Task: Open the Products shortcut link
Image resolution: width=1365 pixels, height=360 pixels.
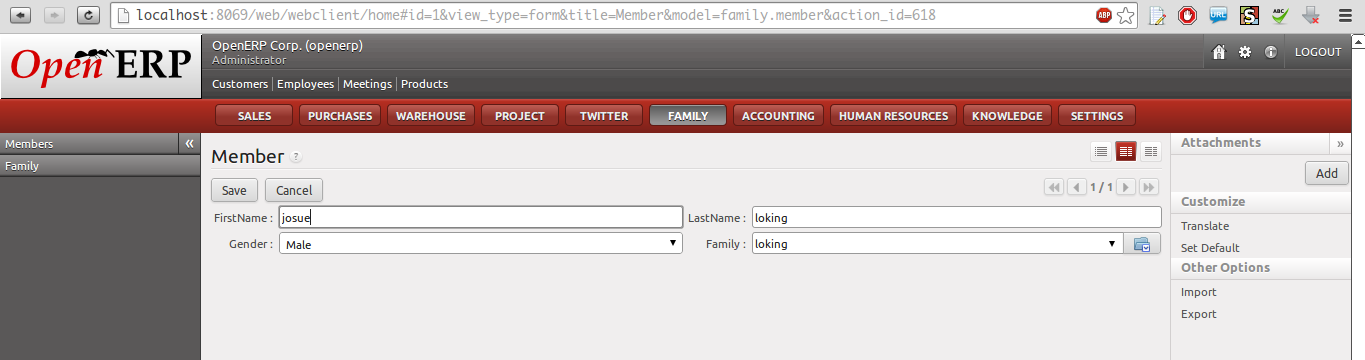Action: (x=424, y=84)
